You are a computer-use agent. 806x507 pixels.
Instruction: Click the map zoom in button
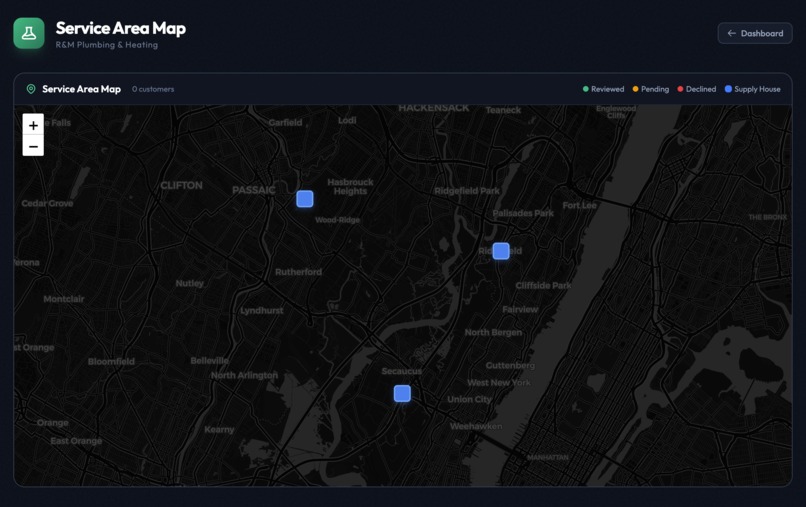pos(33,125)
